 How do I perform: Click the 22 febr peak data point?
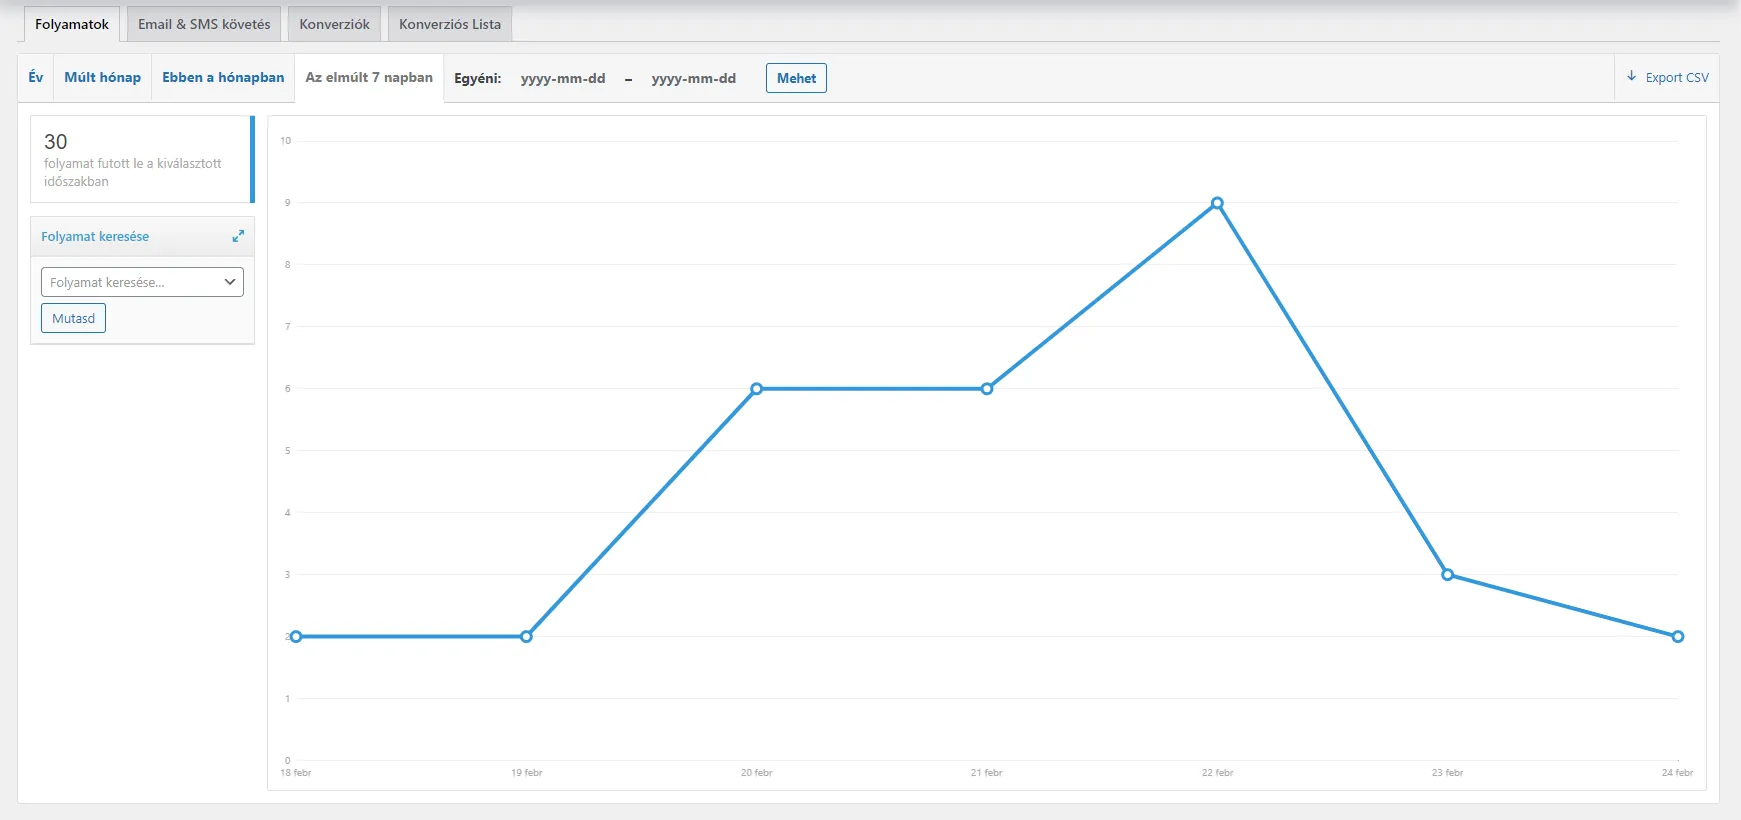1217,203
